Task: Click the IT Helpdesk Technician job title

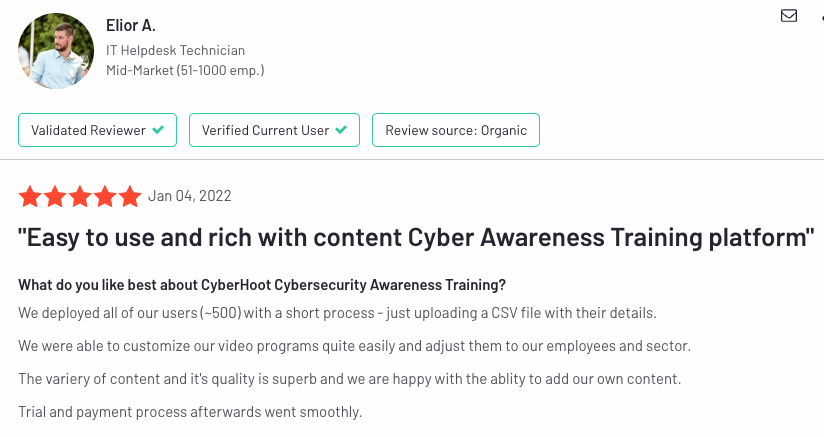Action: [176, 50]
